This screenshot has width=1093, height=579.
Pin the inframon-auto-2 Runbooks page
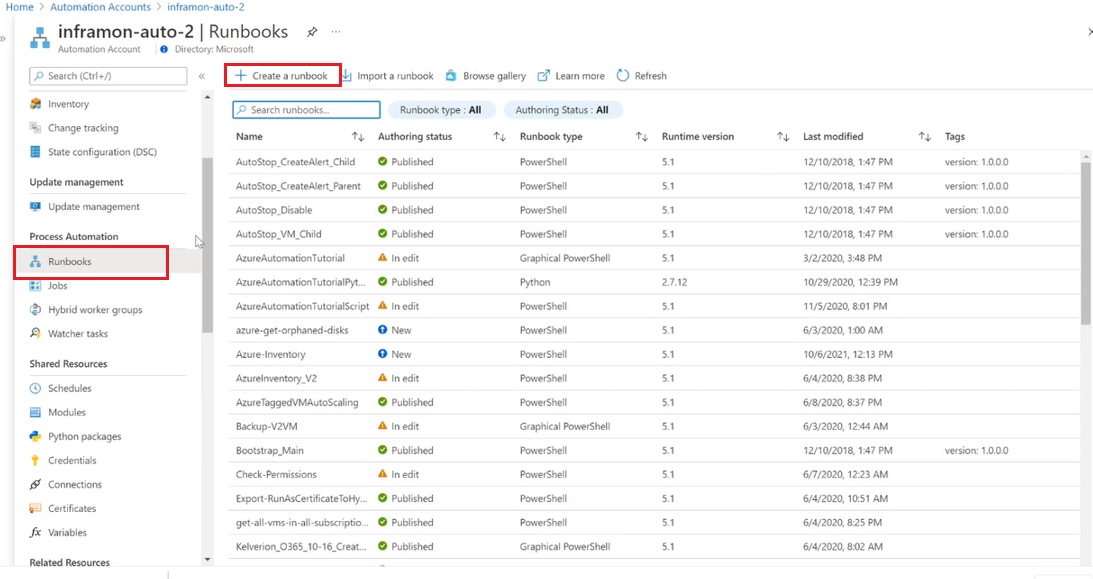pos(311,31)
